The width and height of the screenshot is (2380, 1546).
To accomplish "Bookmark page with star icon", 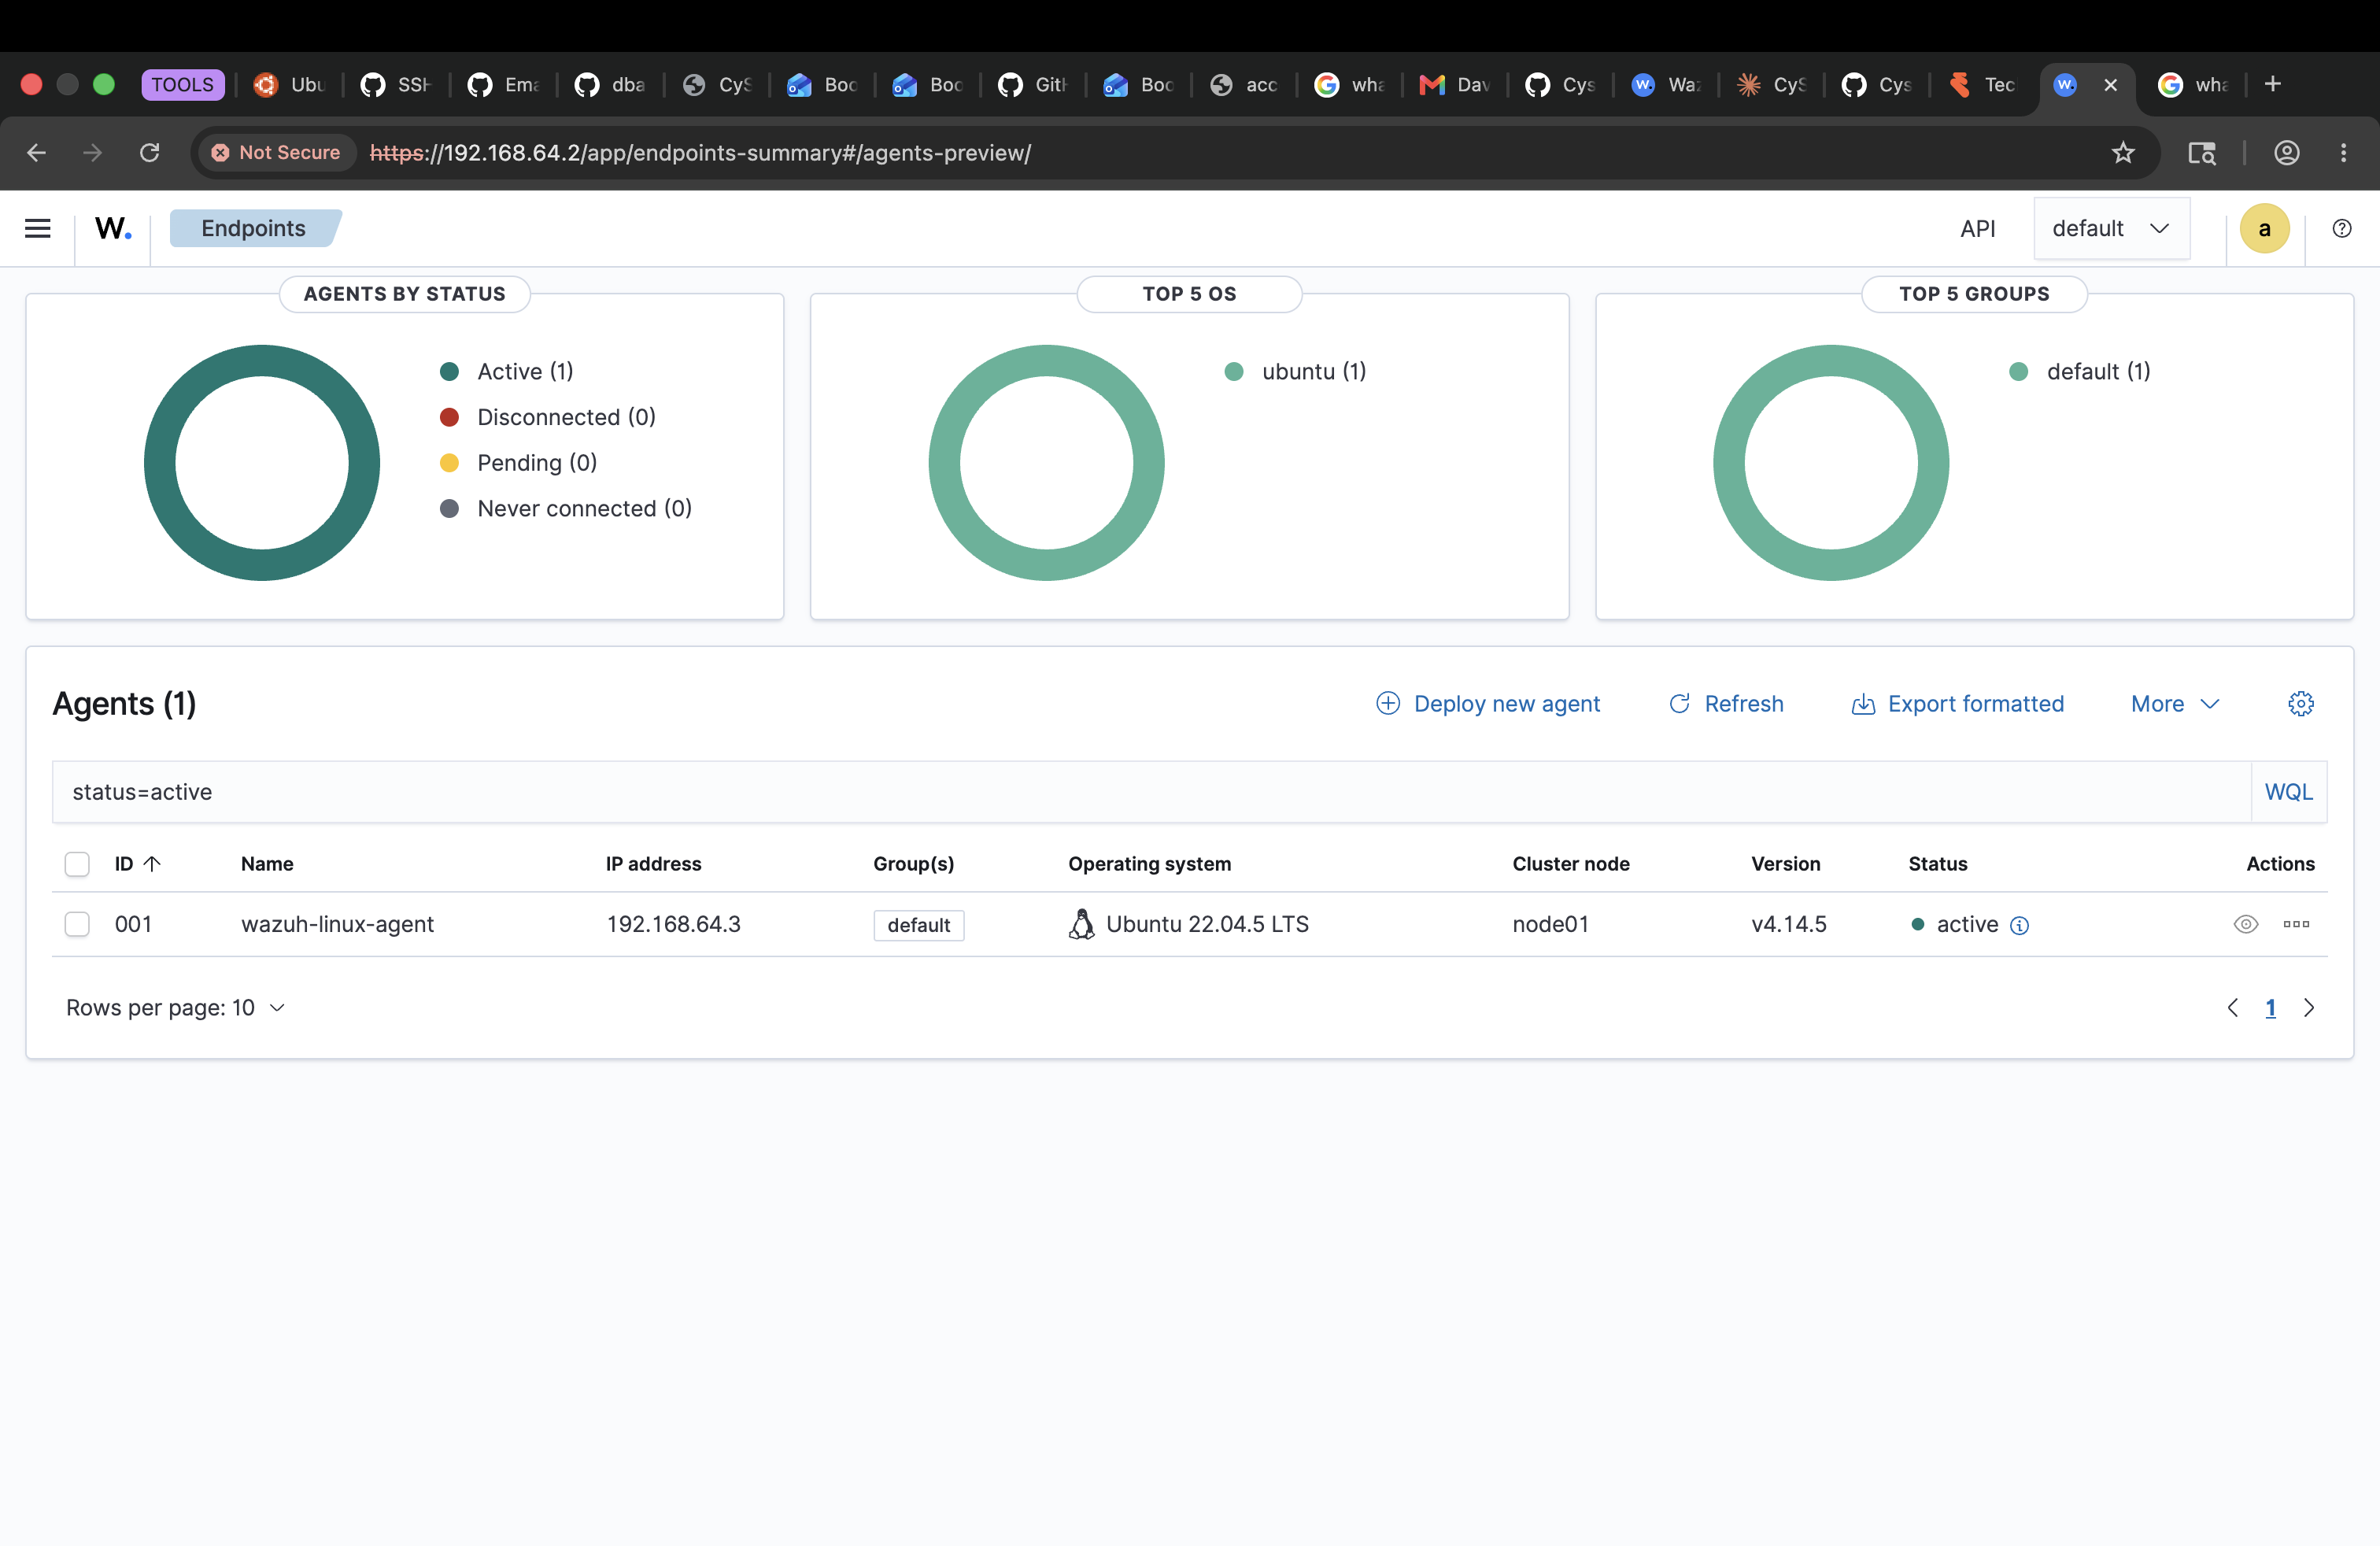I will click(2122, 152).
